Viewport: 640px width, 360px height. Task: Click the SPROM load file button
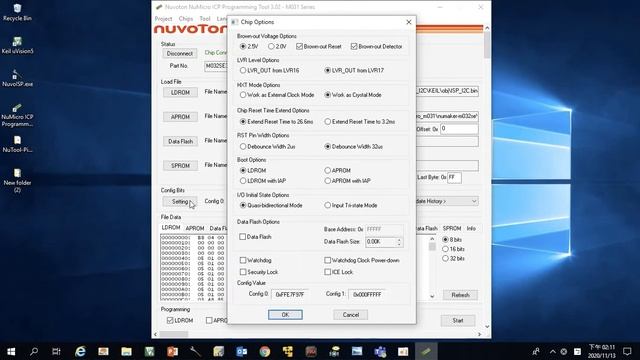(x=180, y=165)
